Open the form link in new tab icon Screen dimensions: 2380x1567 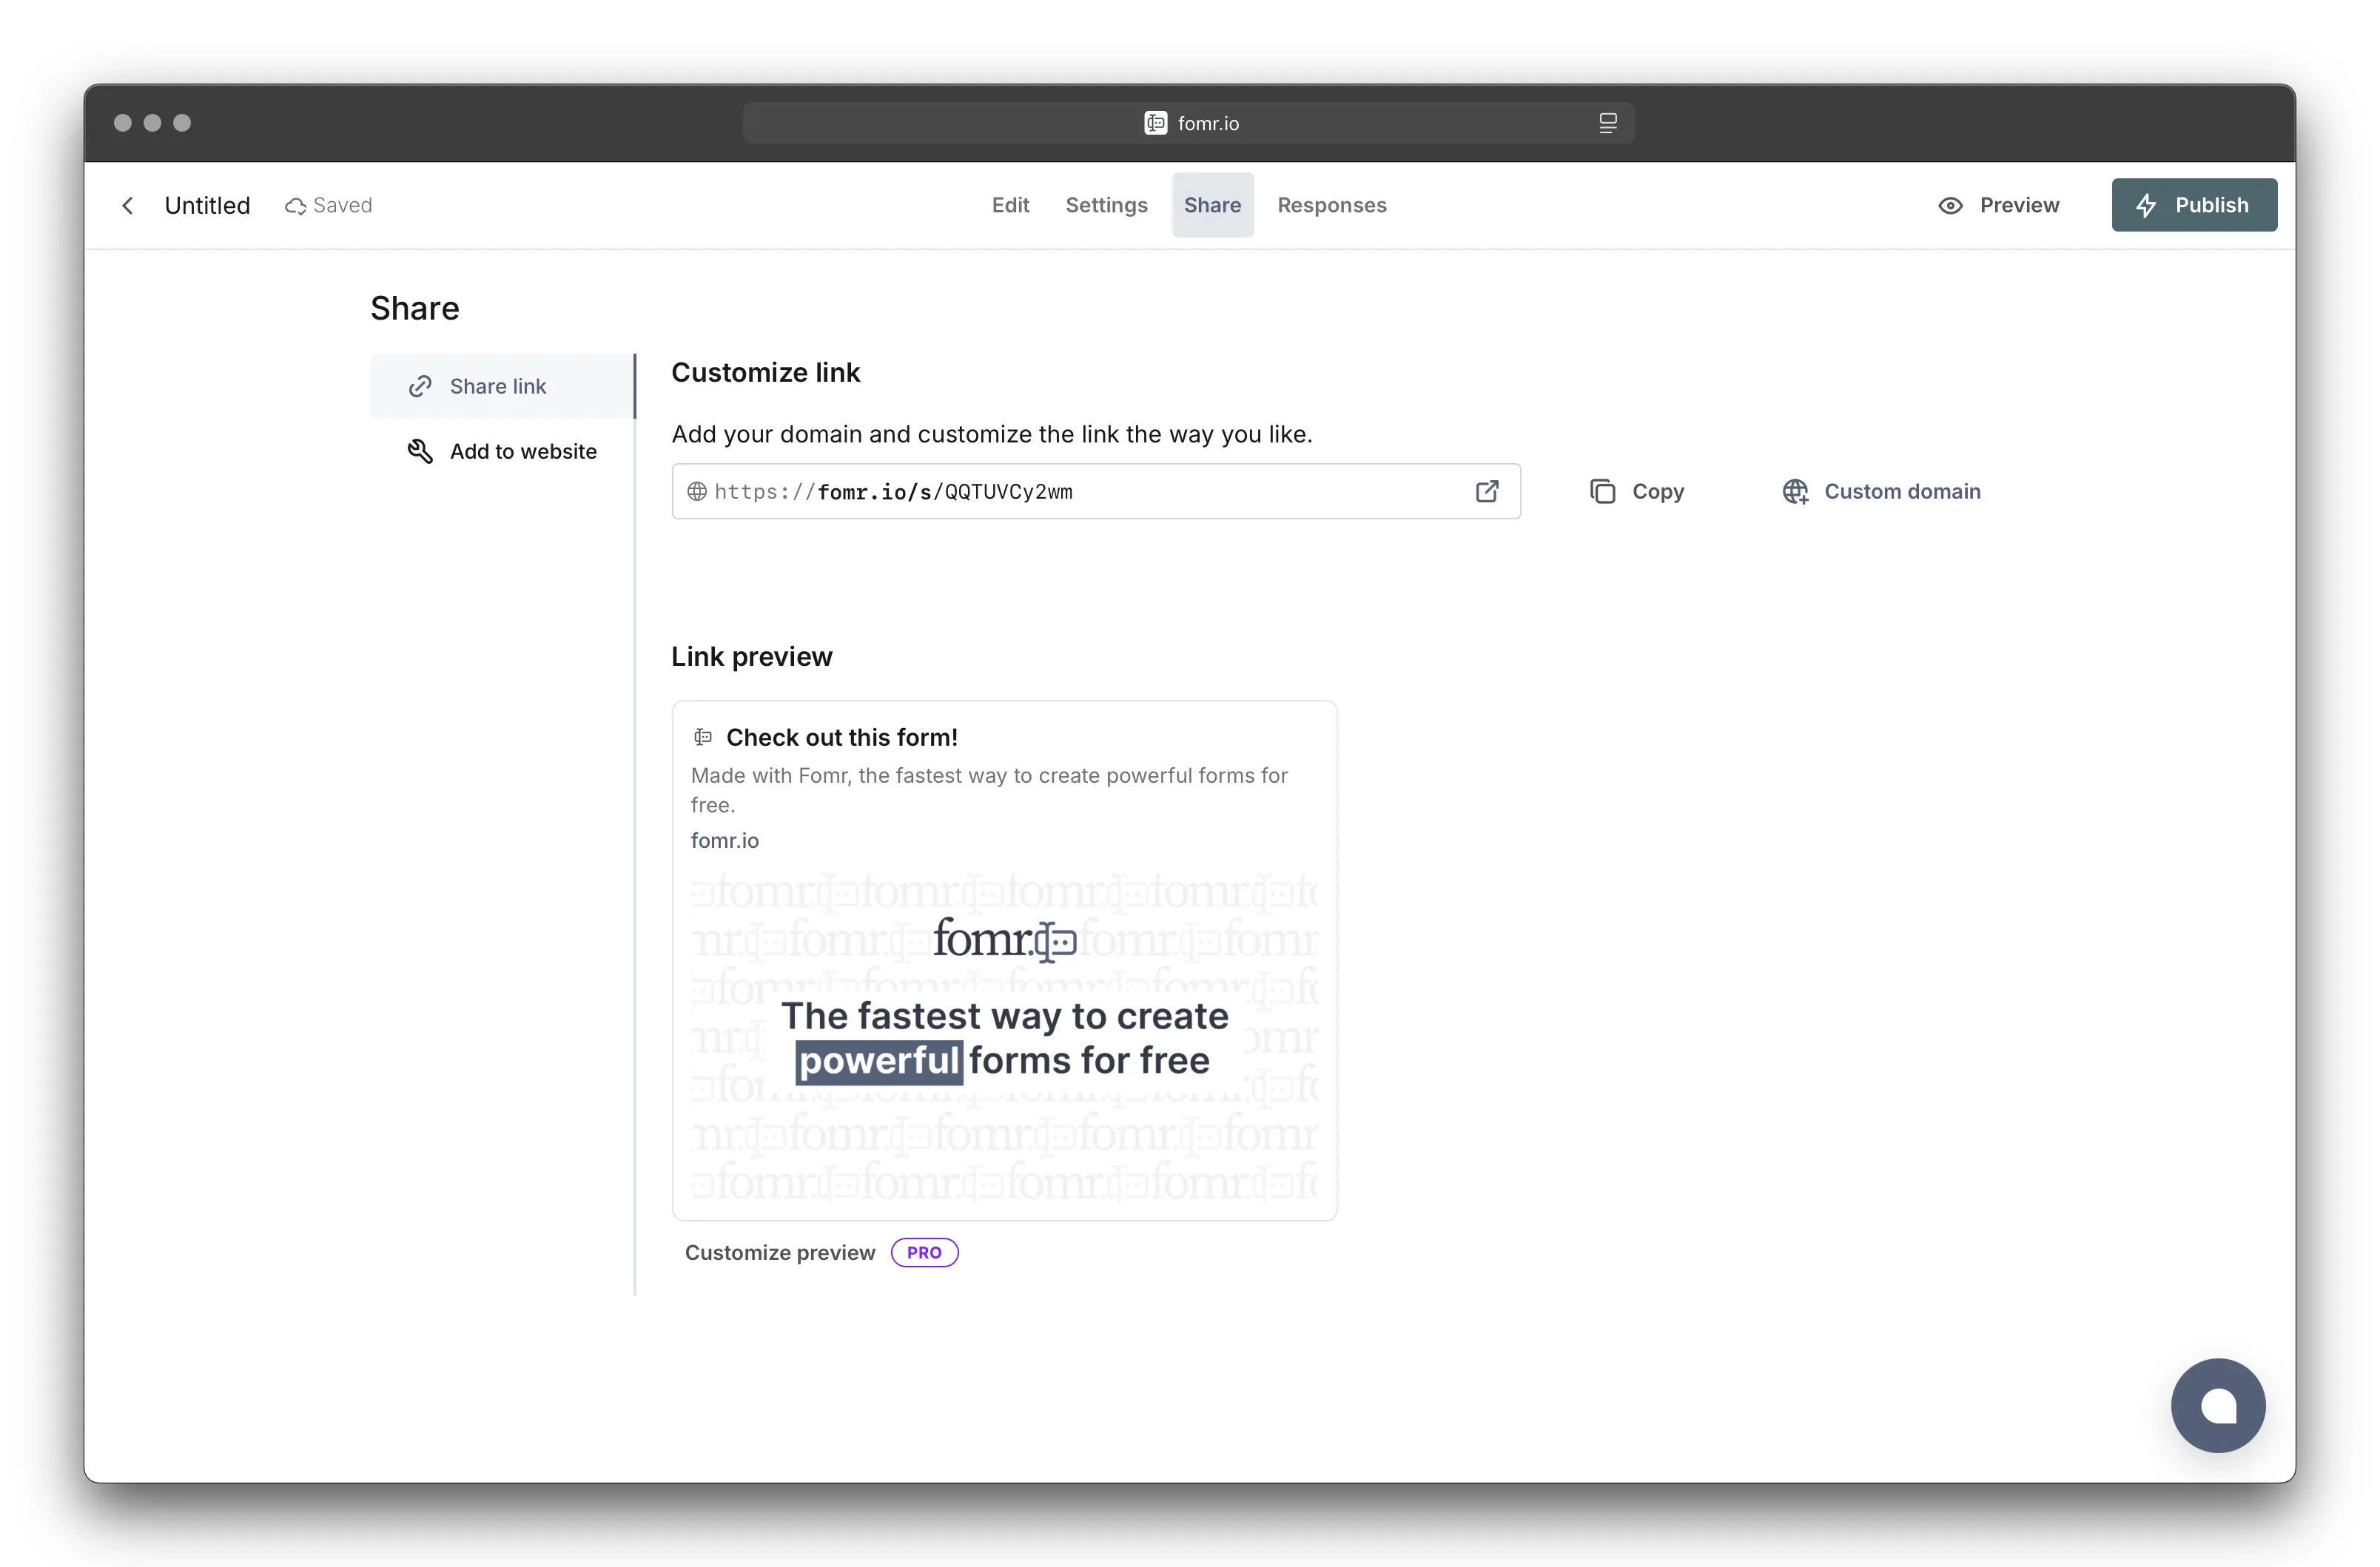(1487, 491)
